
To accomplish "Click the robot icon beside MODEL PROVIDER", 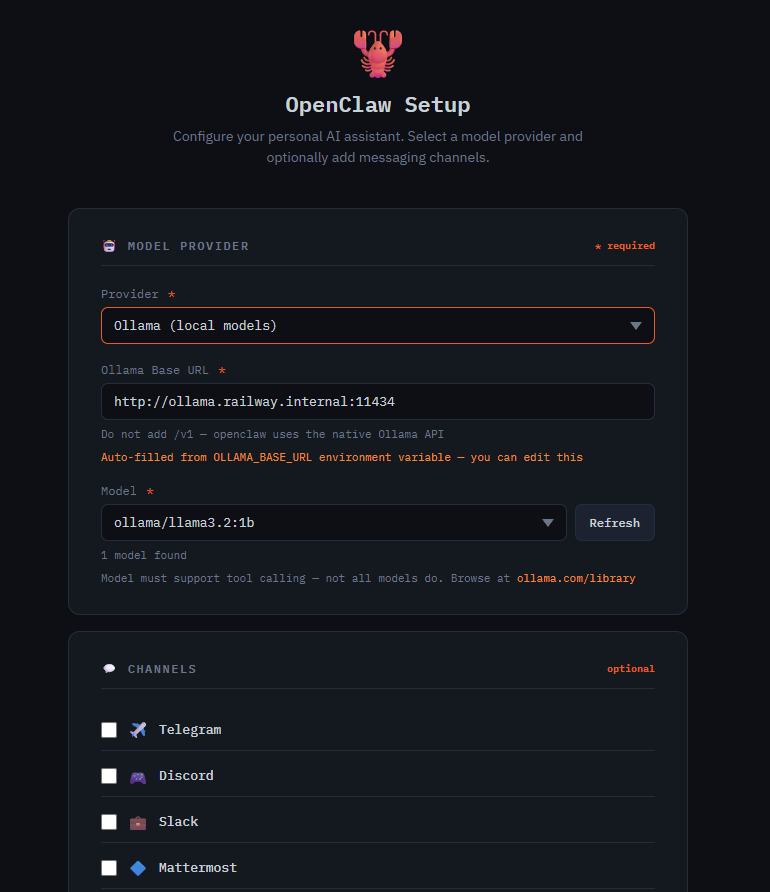I will [x=109, y=245].
